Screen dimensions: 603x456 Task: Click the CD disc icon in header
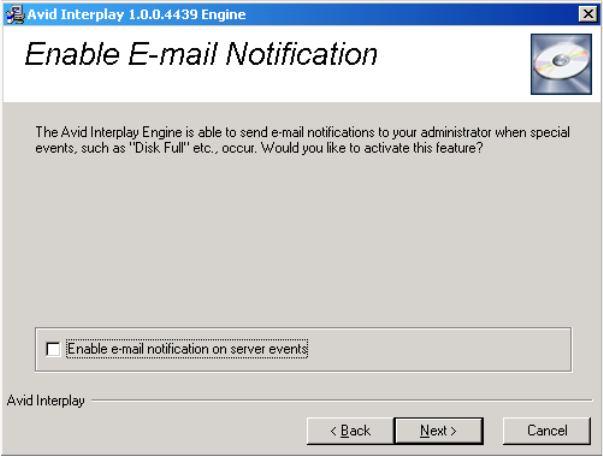point(554,65)
